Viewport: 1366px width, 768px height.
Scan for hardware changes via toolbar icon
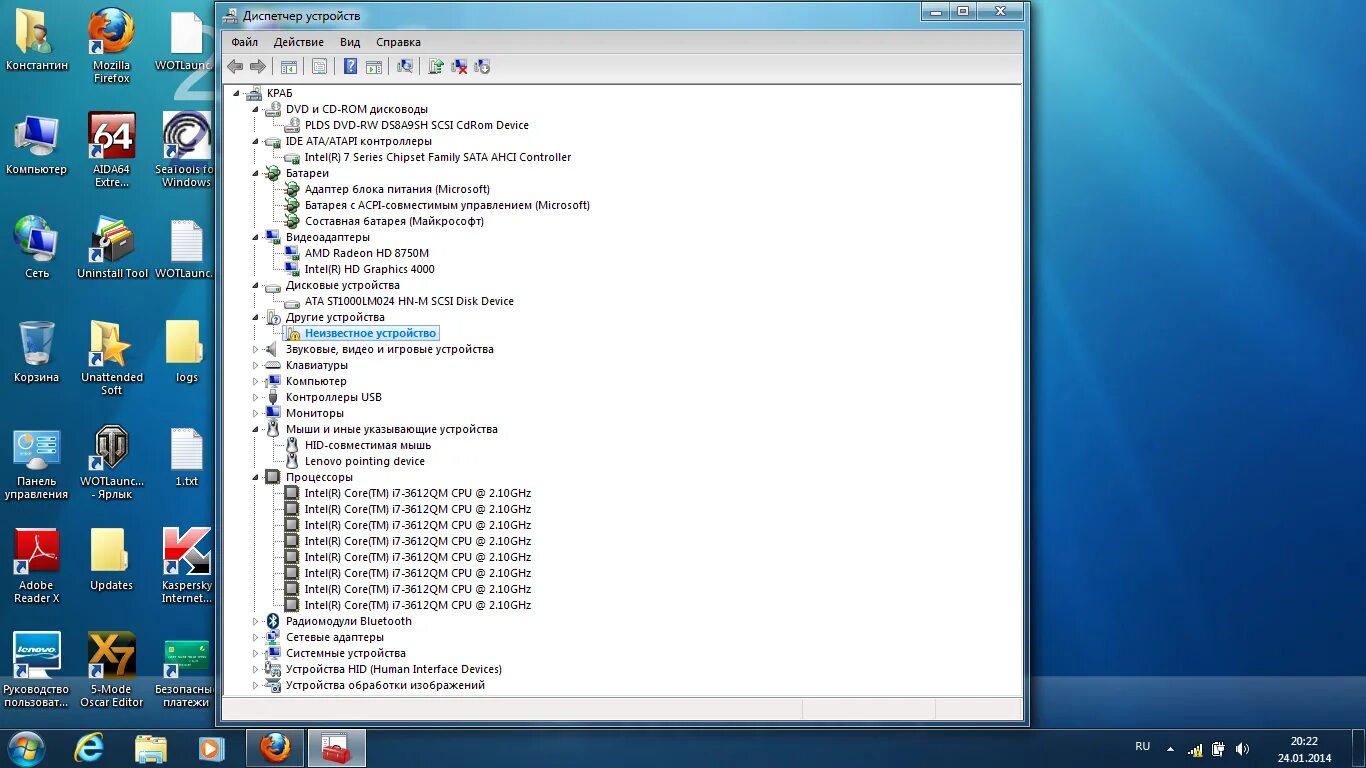pos(405,66)
